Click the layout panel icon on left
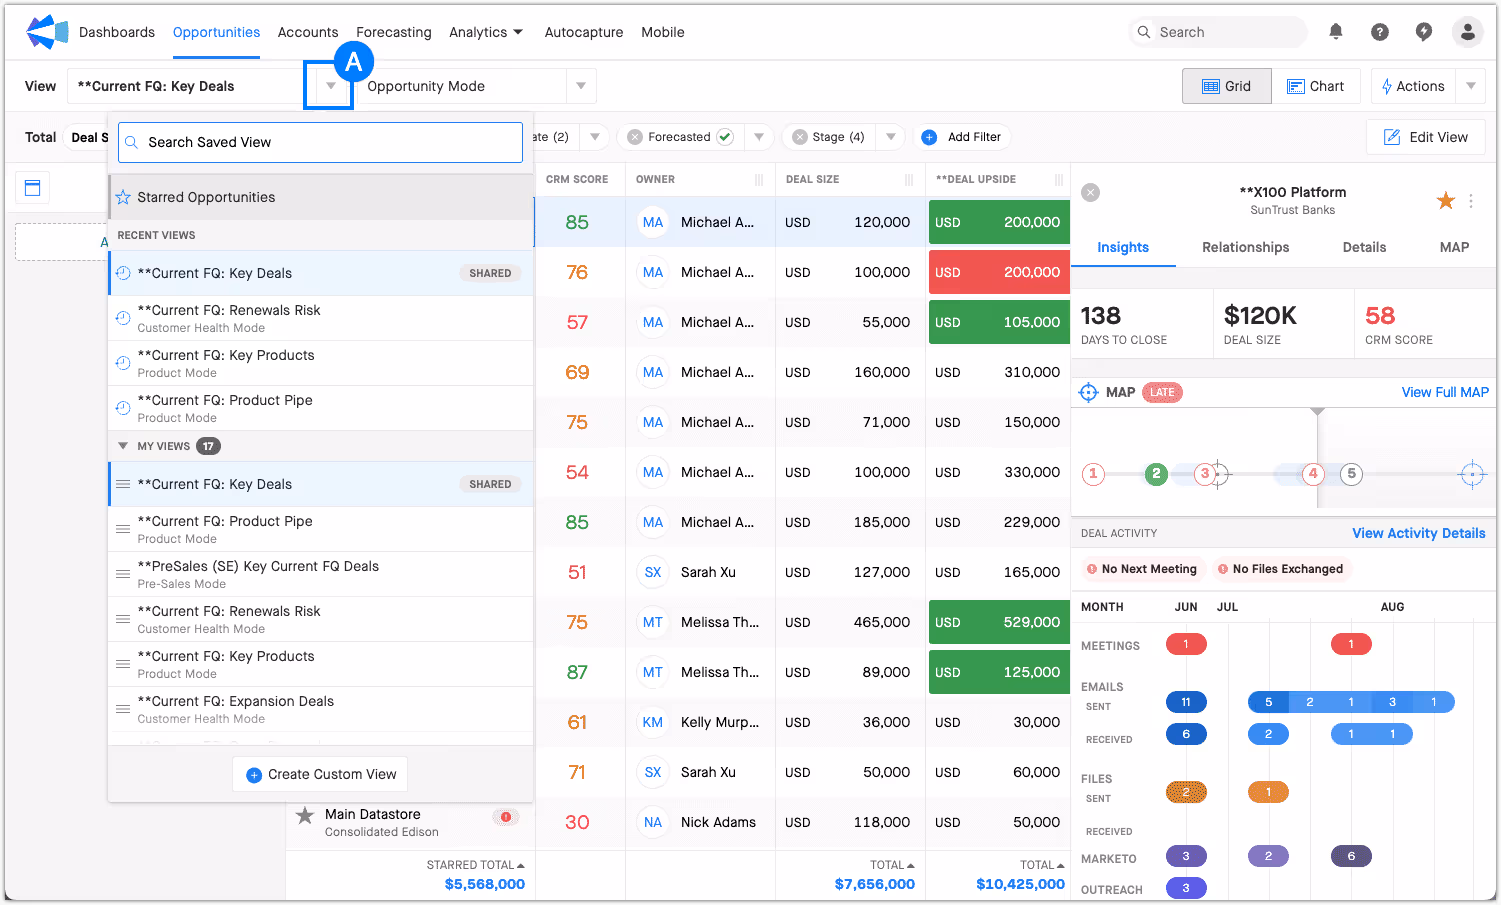The width and height of the screenshot is (1501, 905). (32, 187)
